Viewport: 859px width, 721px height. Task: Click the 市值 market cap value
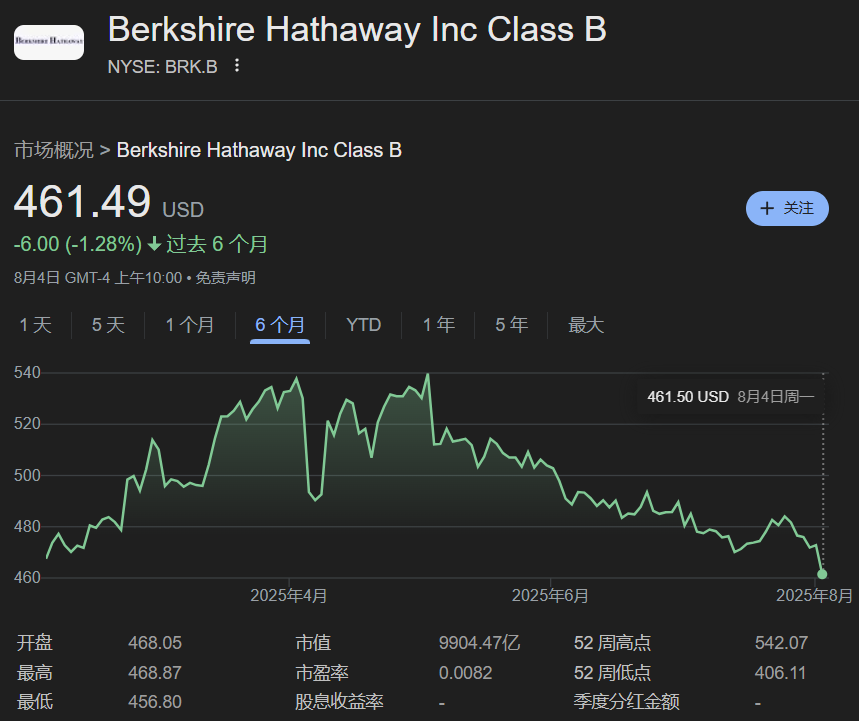479,643
